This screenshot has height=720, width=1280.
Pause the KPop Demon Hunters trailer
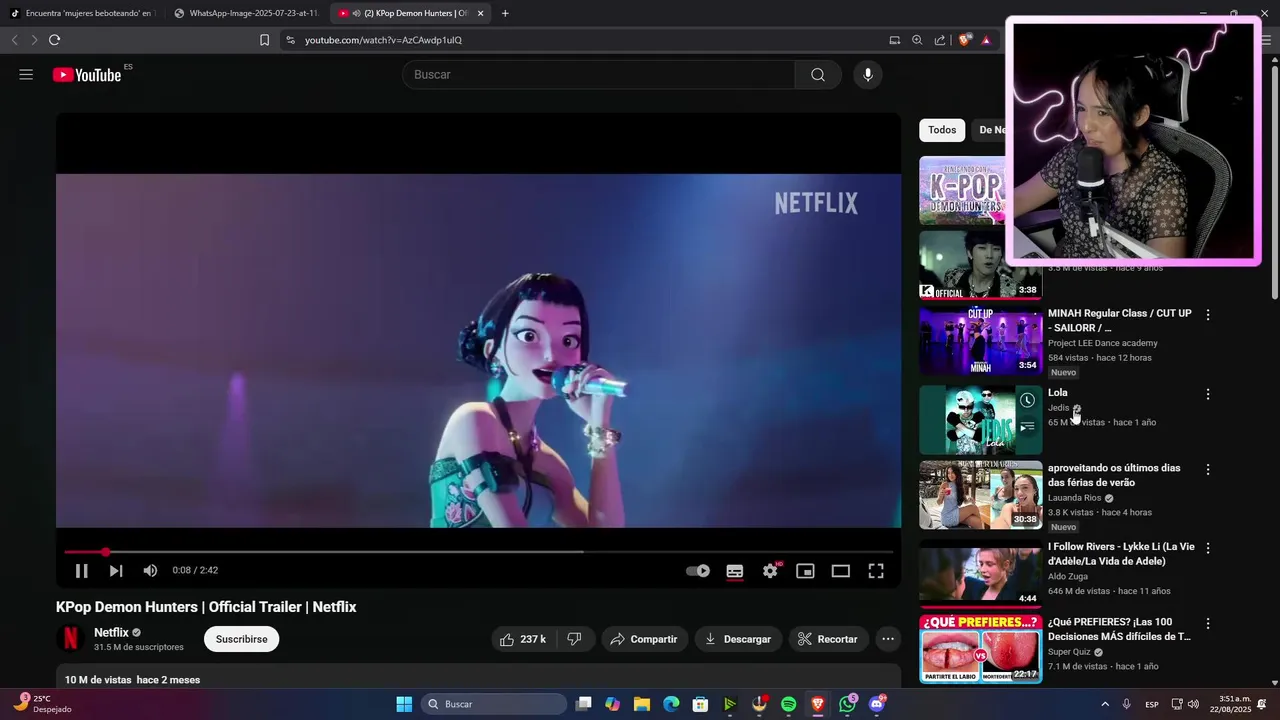[82, 571]
